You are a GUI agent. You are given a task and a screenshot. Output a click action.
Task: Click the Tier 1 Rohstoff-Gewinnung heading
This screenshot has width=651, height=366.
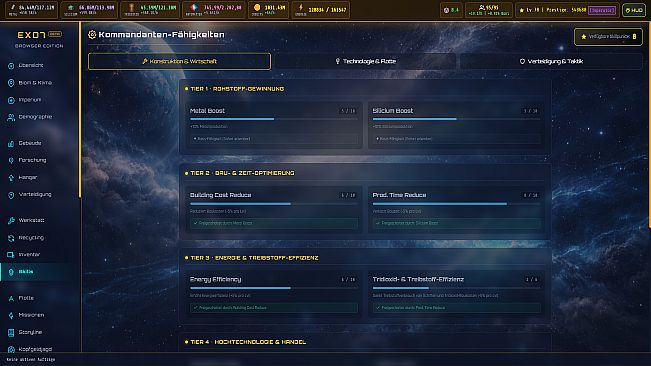tap(237, 89)
